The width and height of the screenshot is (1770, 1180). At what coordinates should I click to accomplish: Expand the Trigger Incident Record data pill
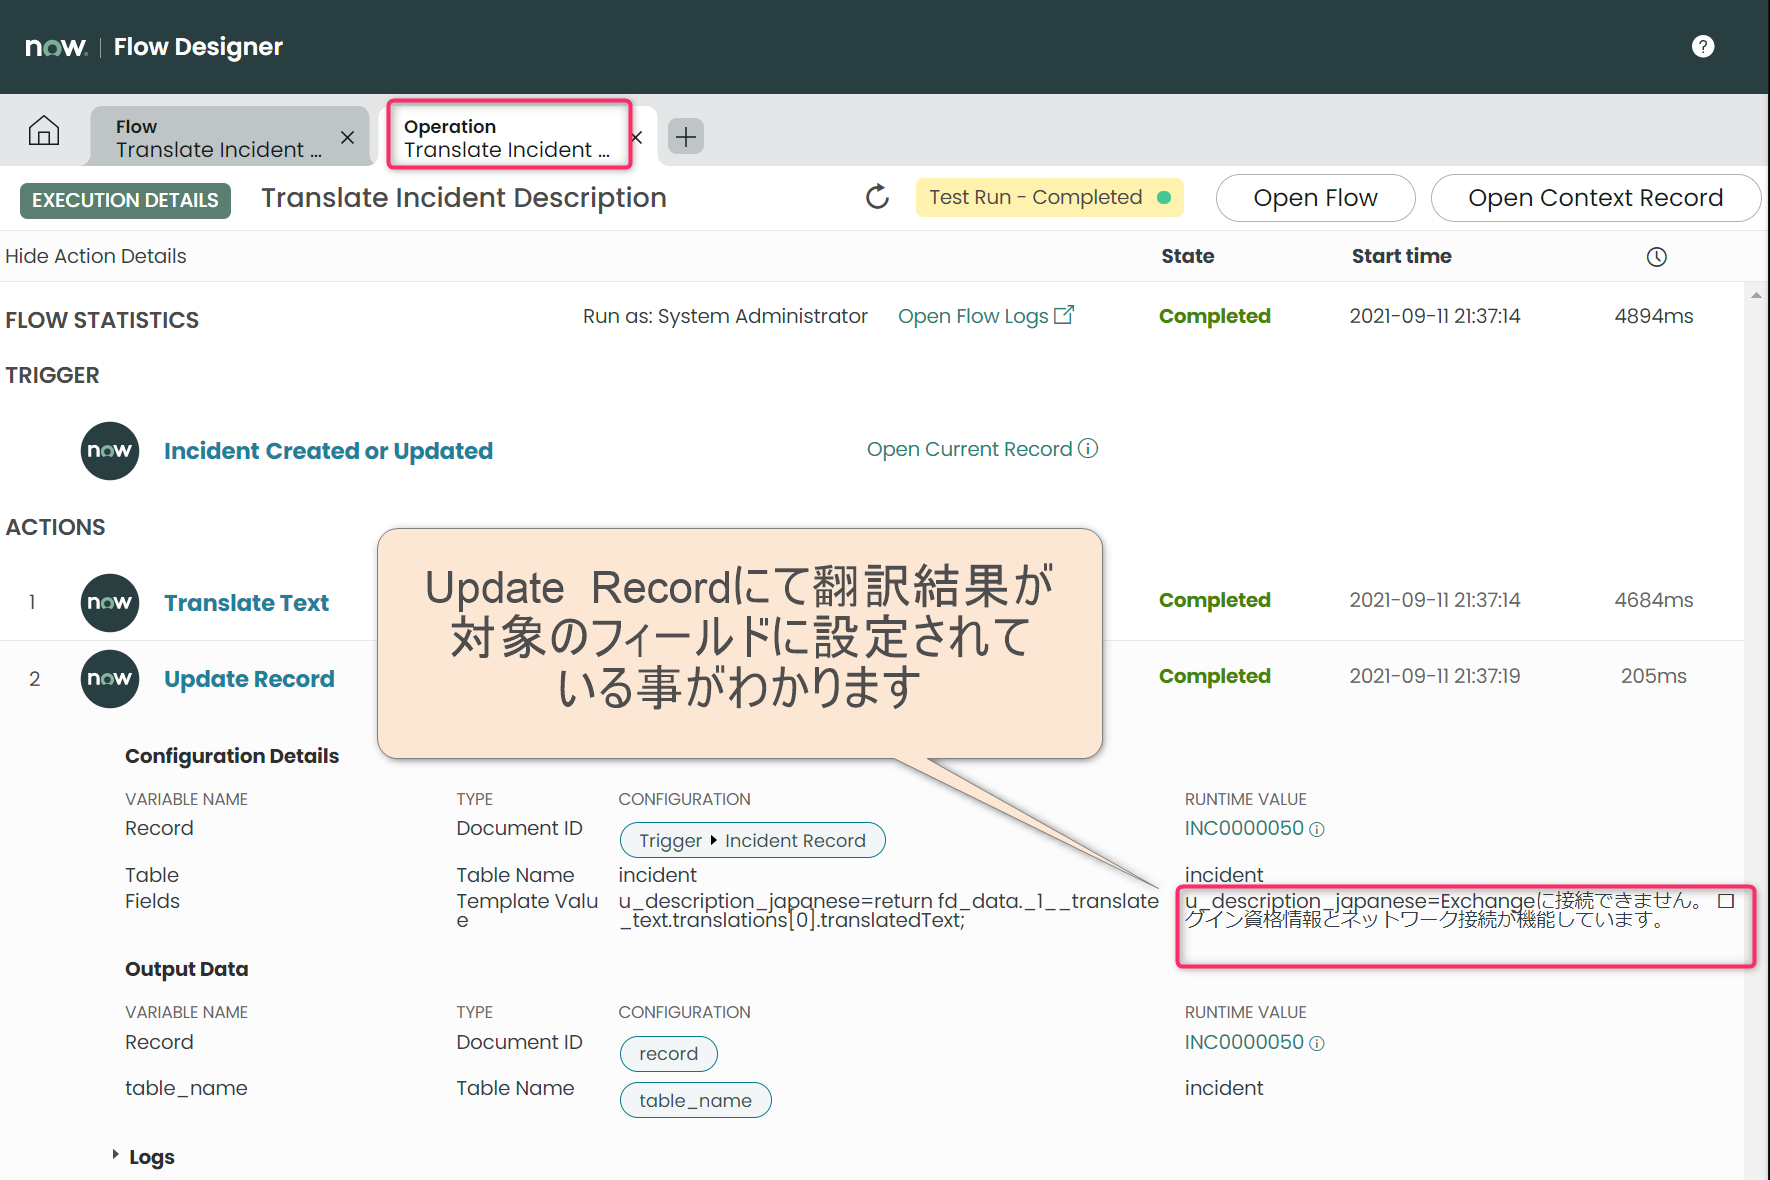click(751, 840)
